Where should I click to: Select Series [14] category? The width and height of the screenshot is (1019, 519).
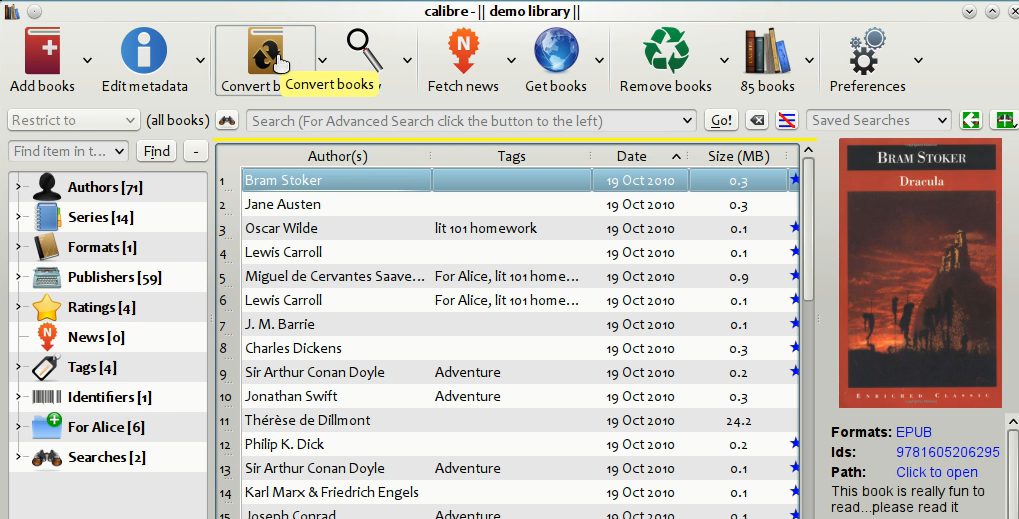click(101, 217)
